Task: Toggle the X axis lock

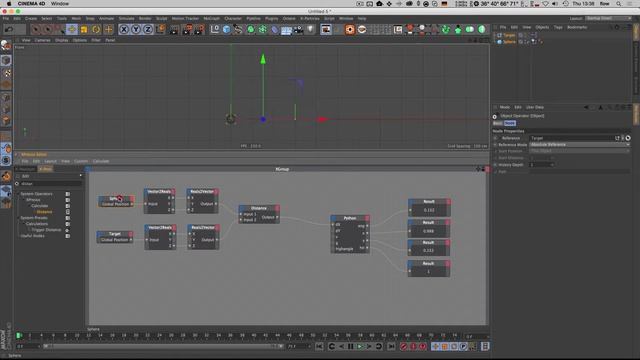Action: click(124, 29)
